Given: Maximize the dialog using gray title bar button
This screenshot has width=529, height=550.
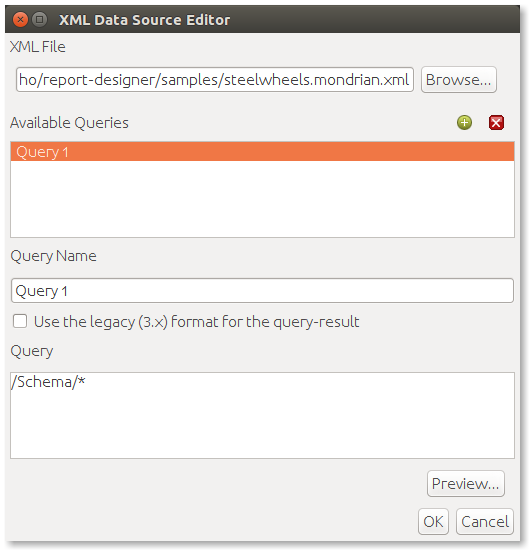Looking at the screenshot, I should coord(39,20).
